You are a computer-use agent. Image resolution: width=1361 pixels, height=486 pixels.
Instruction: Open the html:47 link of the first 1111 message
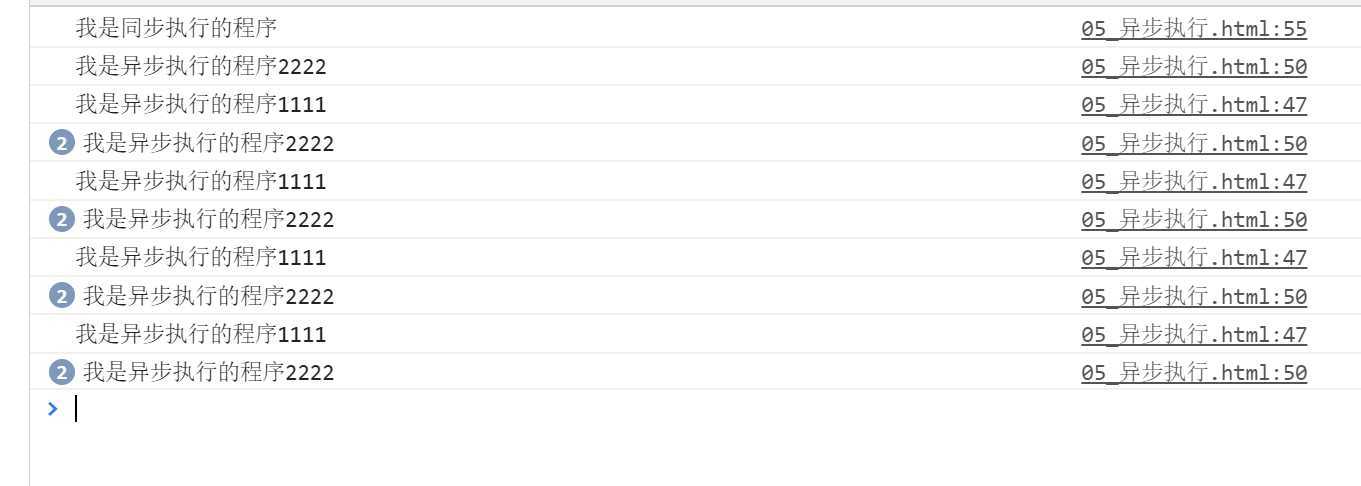1194,105
